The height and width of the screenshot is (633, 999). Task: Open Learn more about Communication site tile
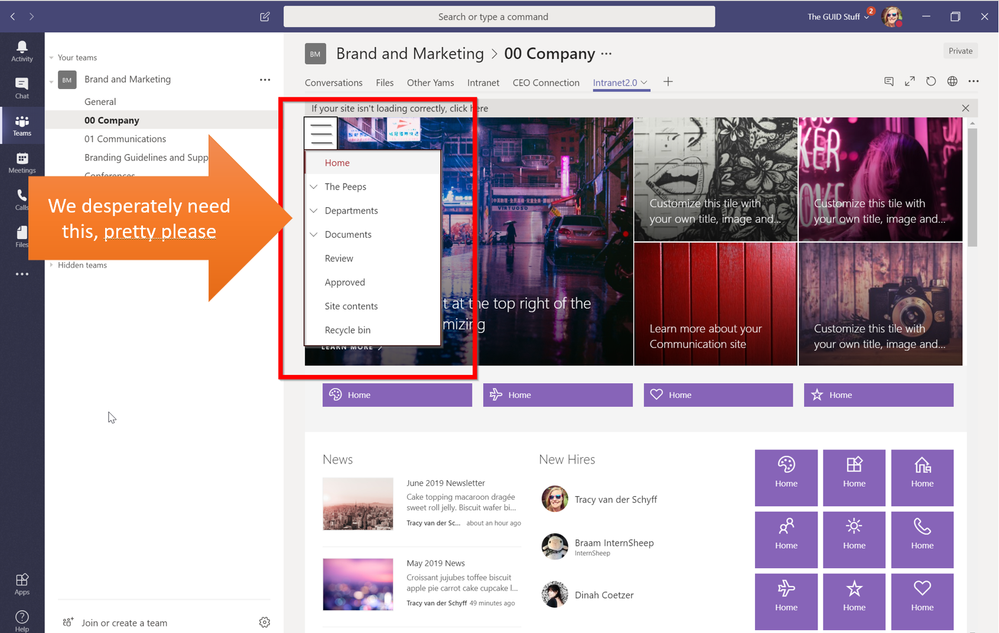[715, 304]
